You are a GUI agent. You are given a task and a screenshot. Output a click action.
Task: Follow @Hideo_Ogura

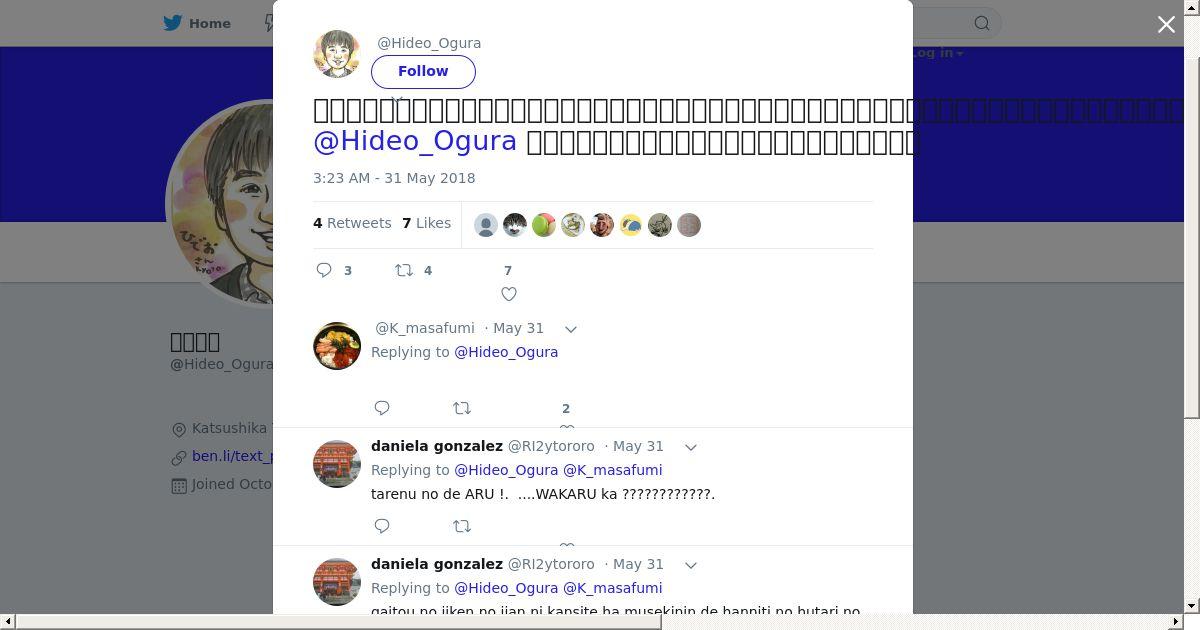tap(423, 71)
